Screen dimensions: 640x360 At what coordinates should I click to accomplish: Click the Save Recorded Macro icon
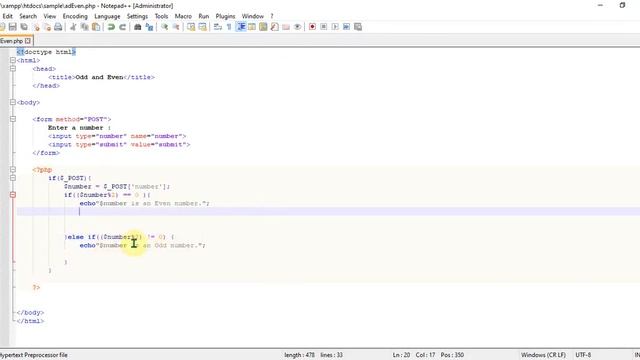[358, 27]
